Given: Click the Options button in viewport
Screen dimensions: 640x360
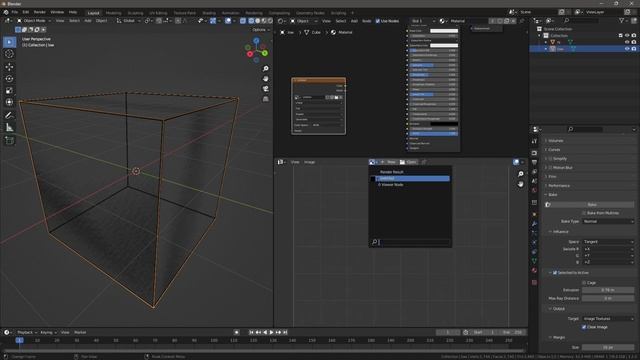Looking at the screenshot, I should coord(260,30).
